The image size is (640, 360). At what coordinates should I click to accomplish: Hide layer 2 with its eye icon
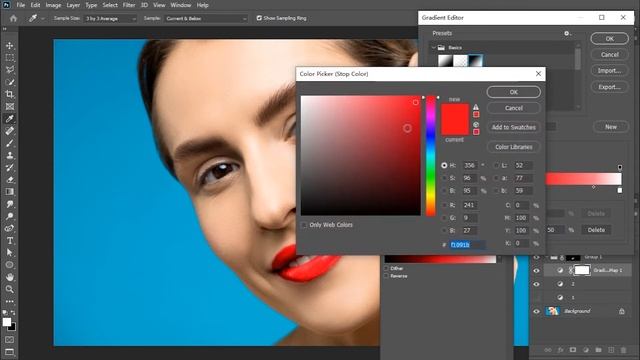[x=536, y=284]
